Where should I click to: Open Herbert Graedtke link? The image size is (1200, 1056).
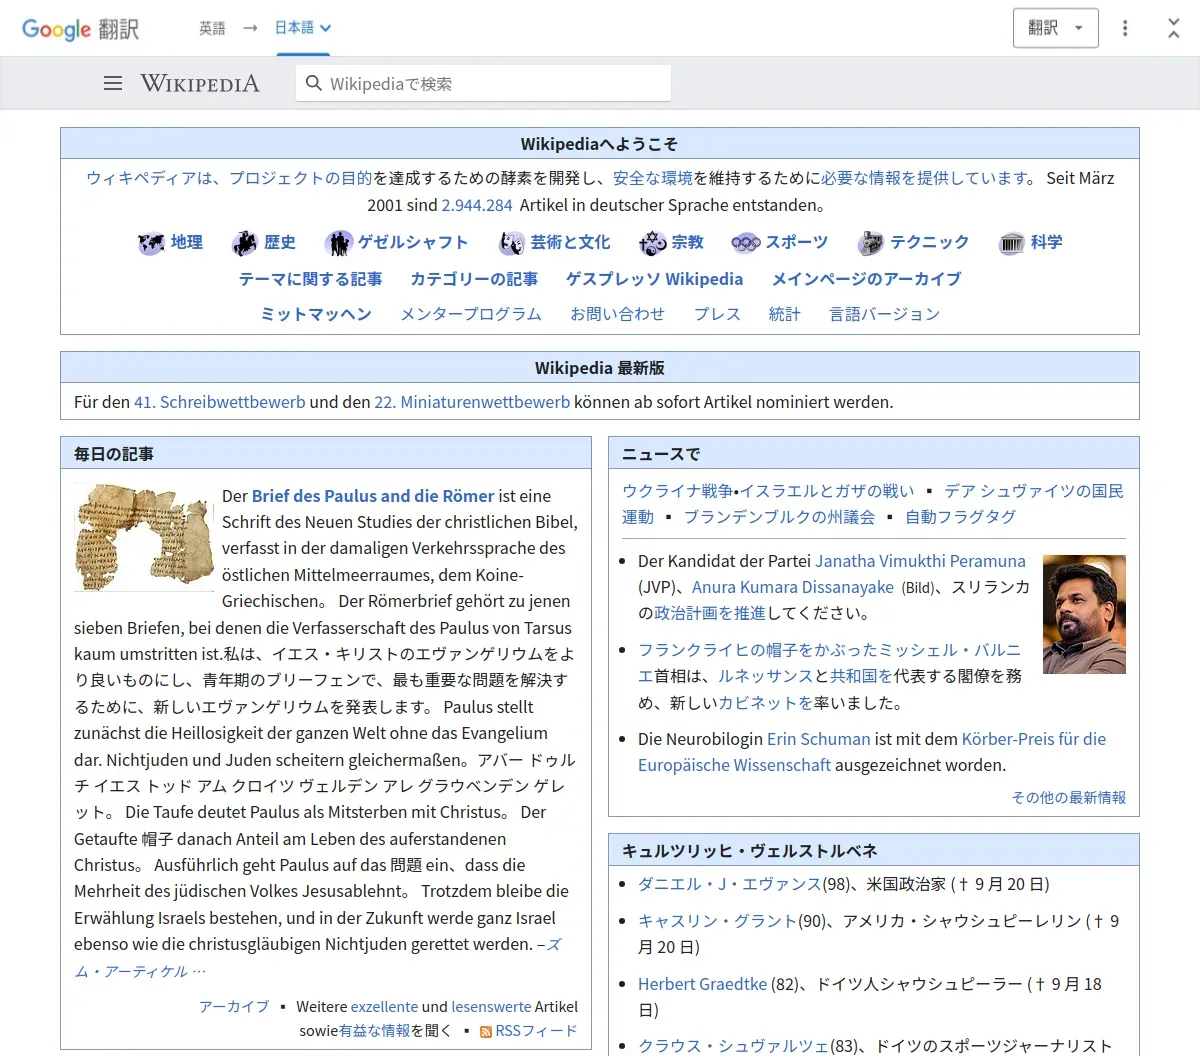[702, 984]
